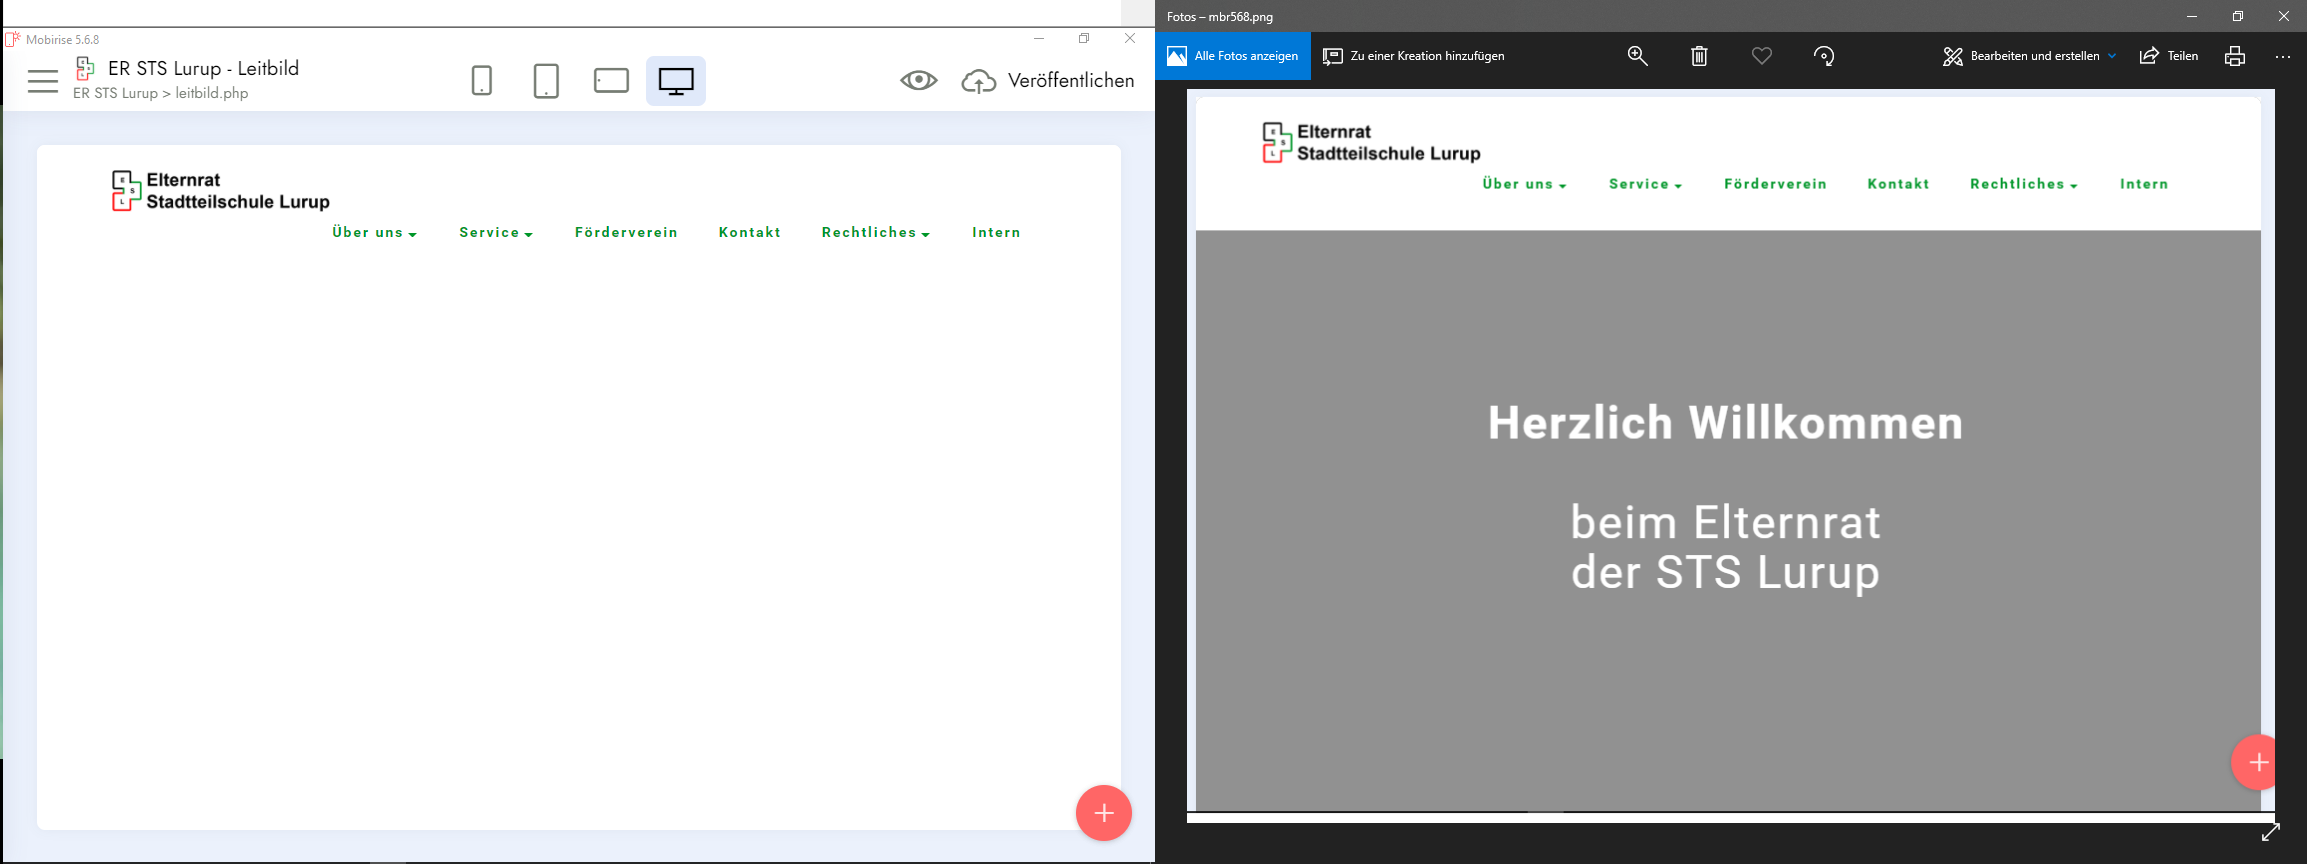Image resolution: width=2308 pixels, height=864 pixels.
Task: Rotate the photo in Fotos
Action: click(x=1823, y=56)
